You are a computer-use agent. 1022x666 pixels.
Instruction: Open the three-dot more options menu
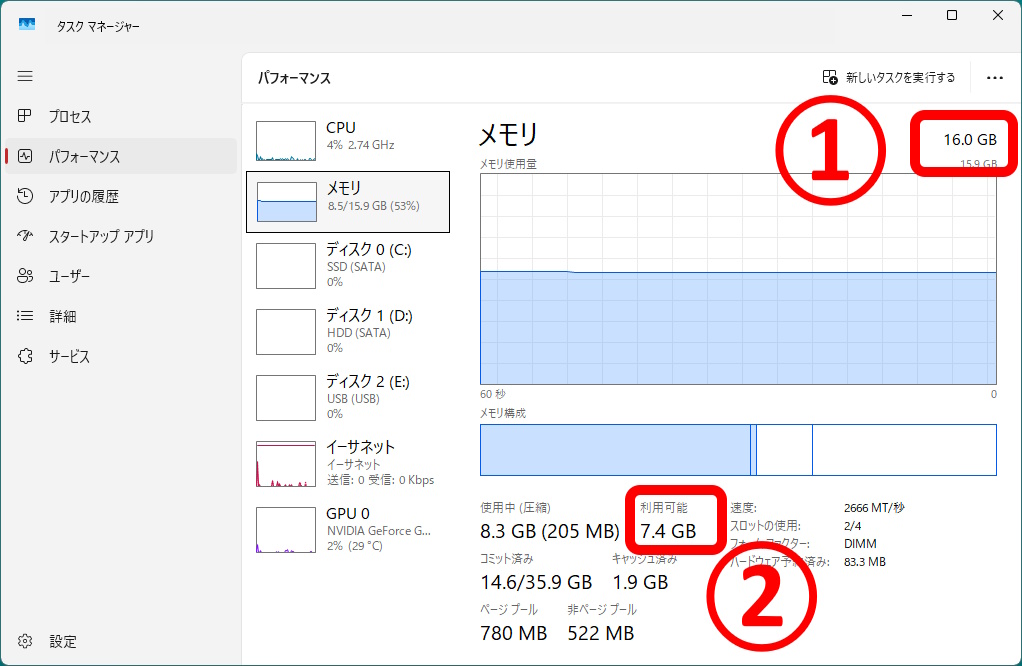pyautogui.click(x=995, y=78)
